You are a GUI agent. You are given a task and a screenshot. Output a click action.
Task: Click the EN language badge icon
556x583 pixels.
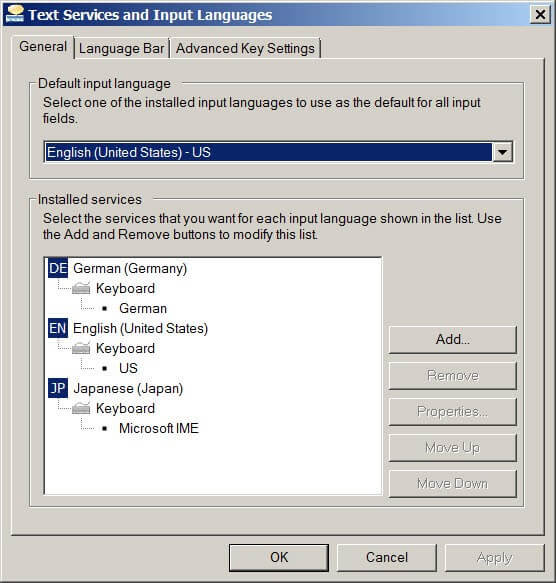coord(58,328)
